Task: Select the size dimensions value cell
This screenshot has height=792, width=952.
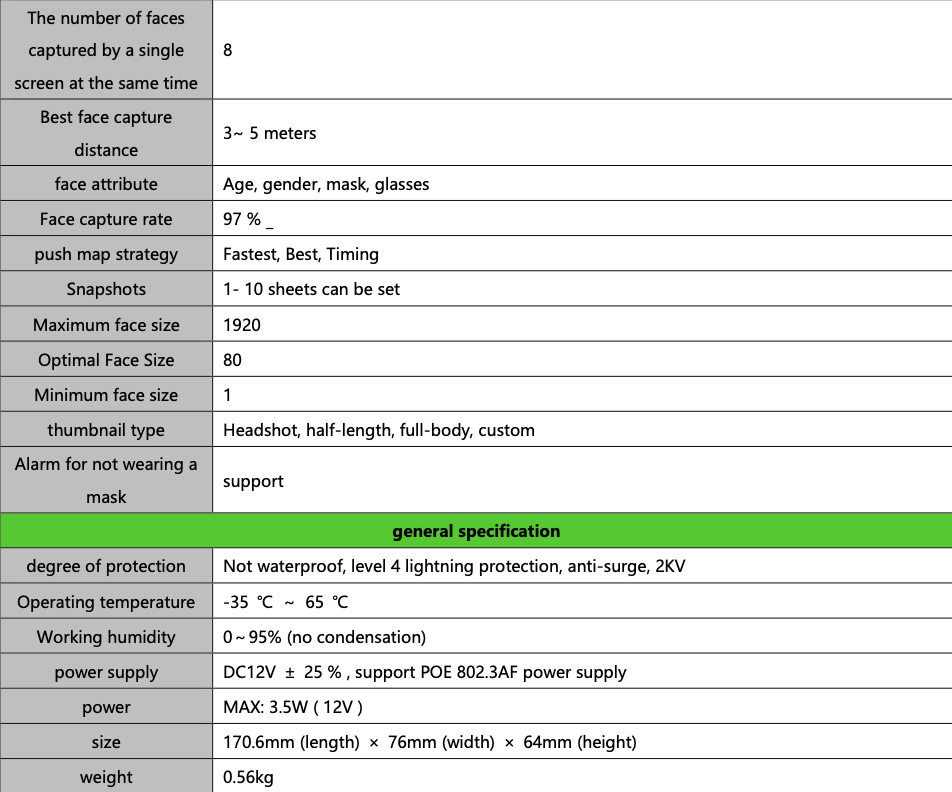Action: tap(582, 742)
